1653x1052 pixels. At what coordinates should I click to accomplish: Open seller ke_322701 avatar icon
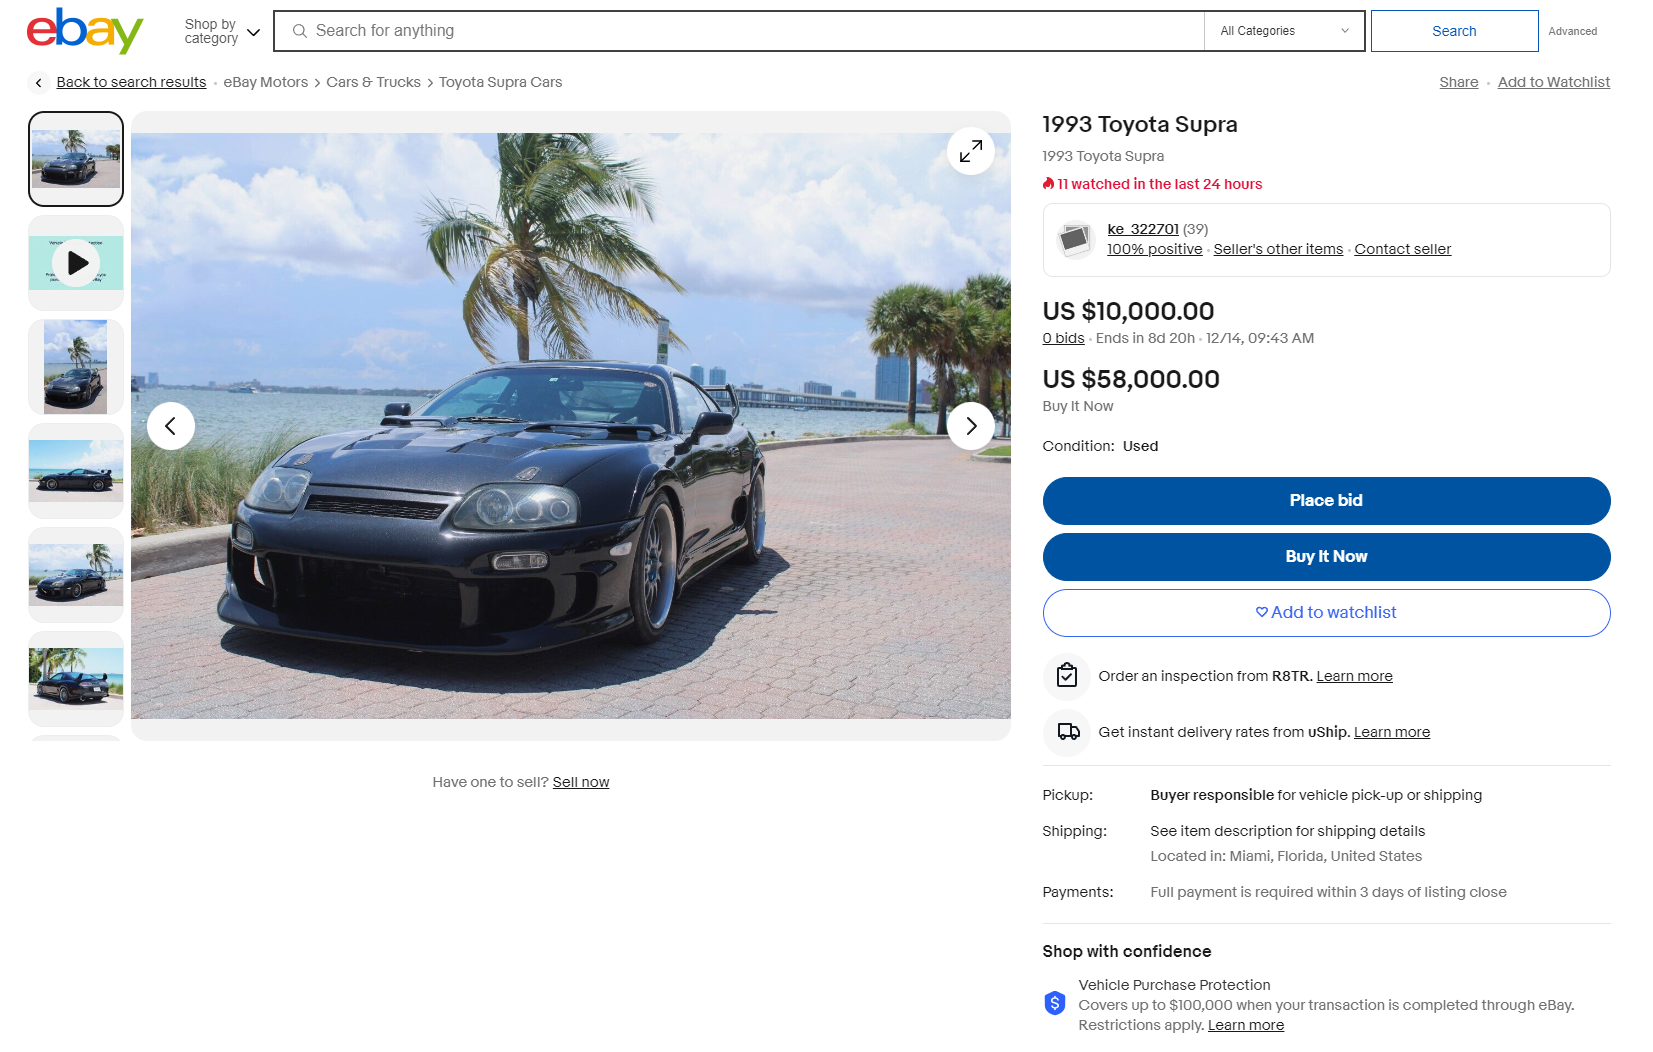pyautogui.click(x=1075, y=240)
